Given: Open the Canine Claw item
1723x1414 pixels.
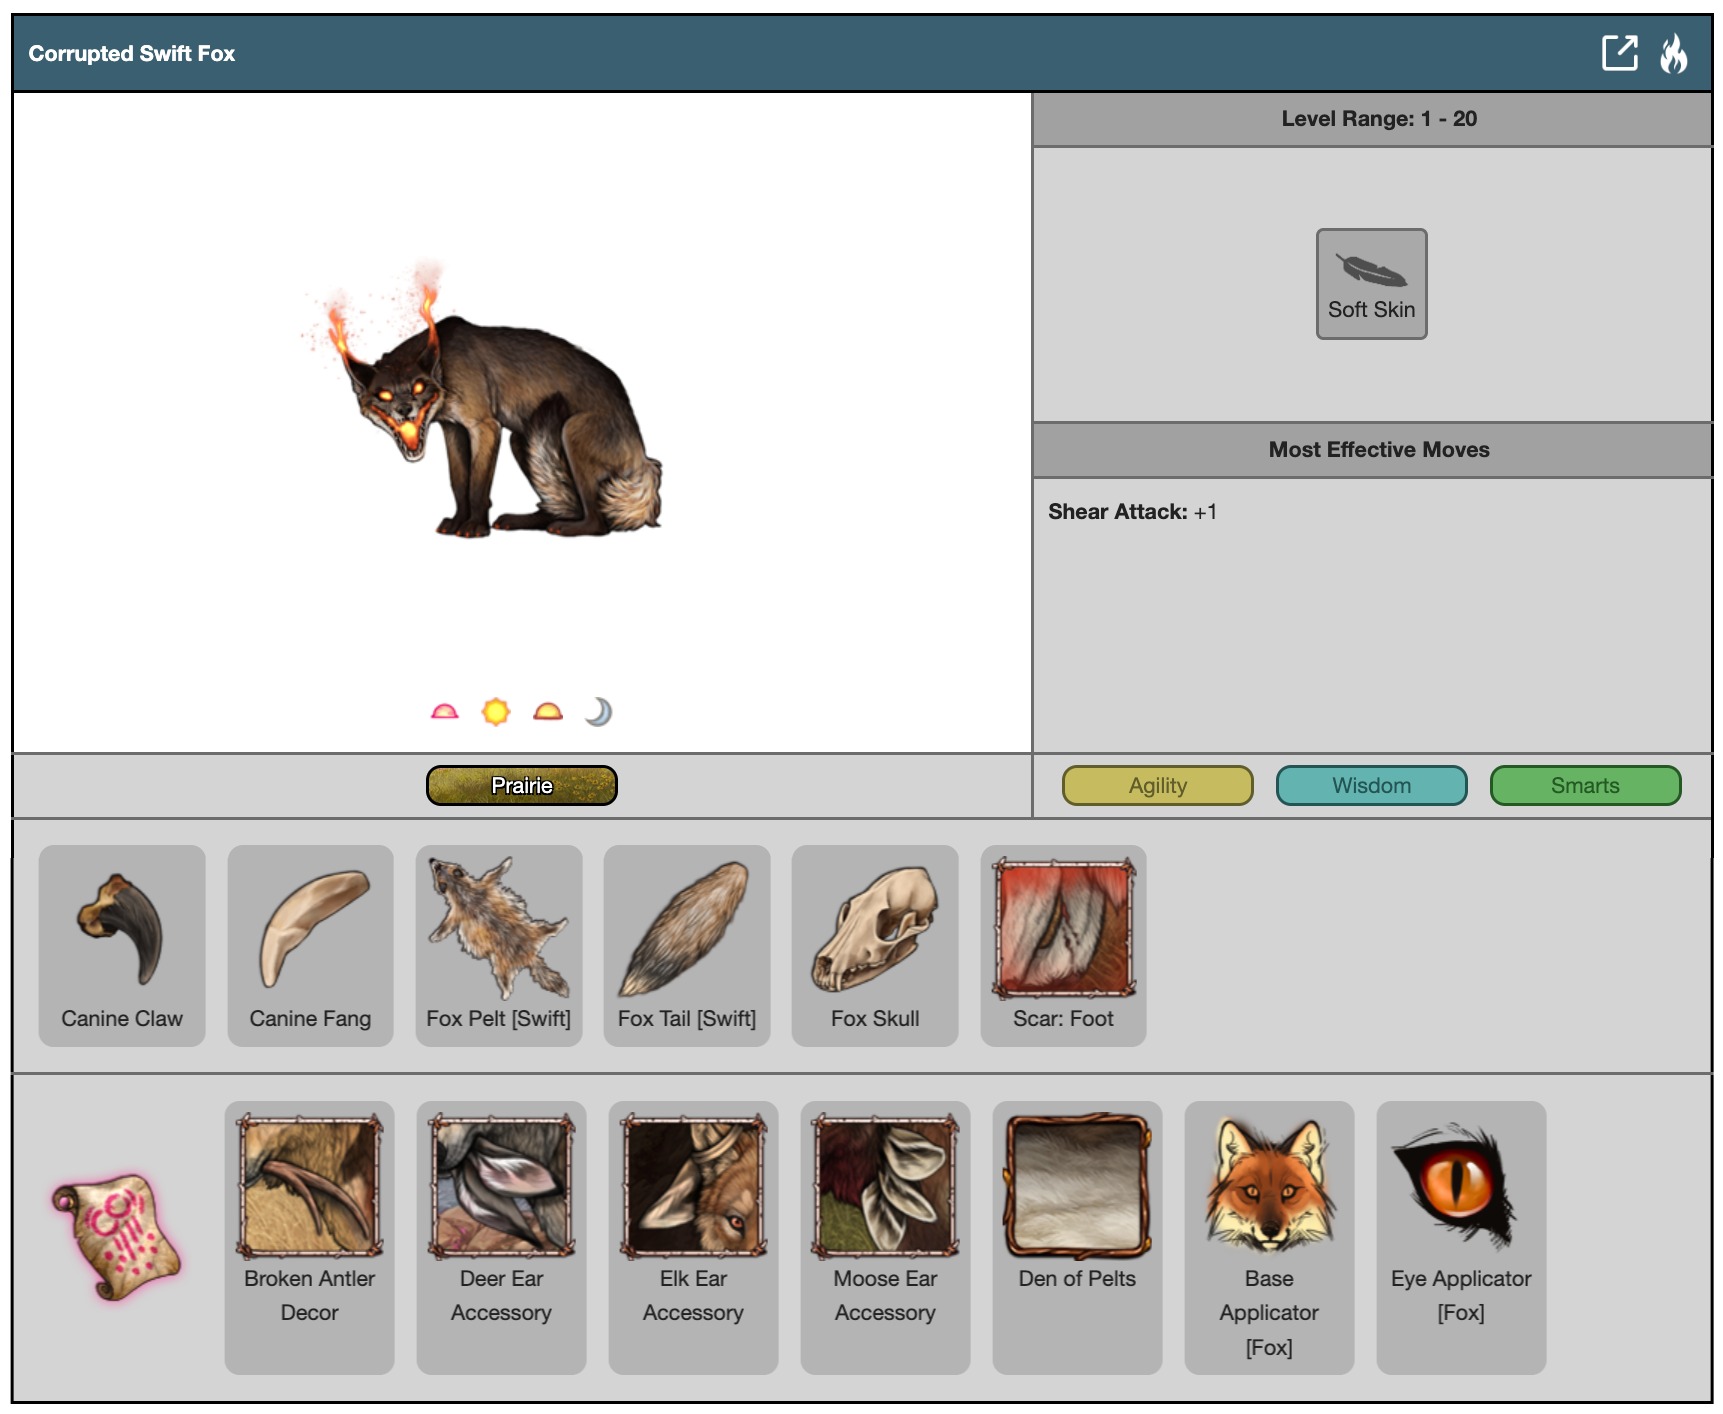Looking at the screenshot, I should click(x=122, y=945).
